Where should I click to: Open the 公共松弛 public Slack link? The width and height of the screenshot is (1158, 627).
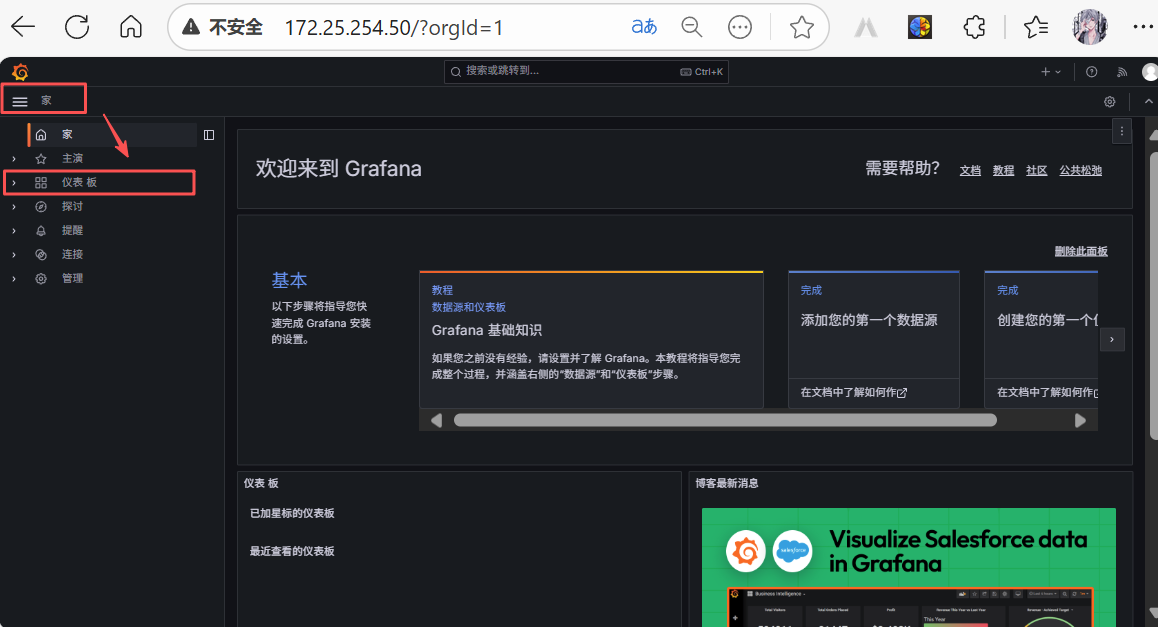click(1080, 171)
